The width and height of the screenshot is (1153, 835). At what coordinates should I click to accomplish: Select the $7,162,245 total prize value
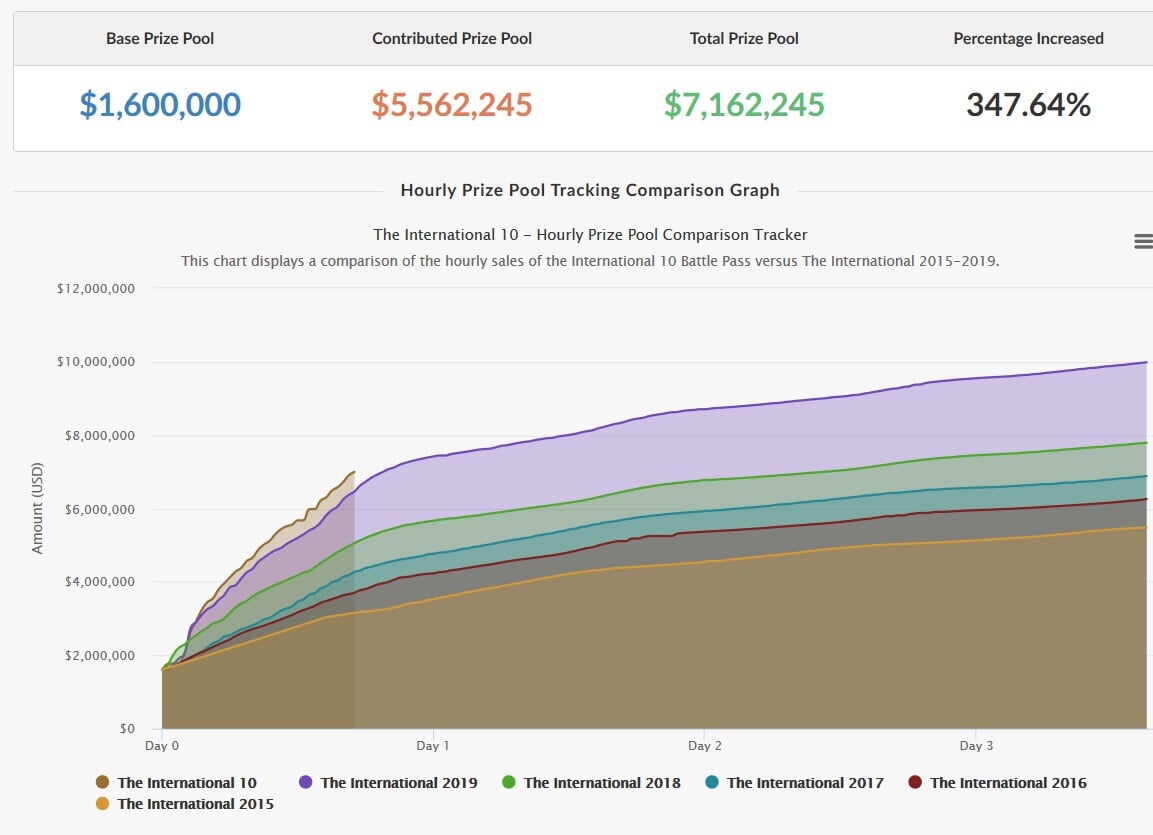743,104
